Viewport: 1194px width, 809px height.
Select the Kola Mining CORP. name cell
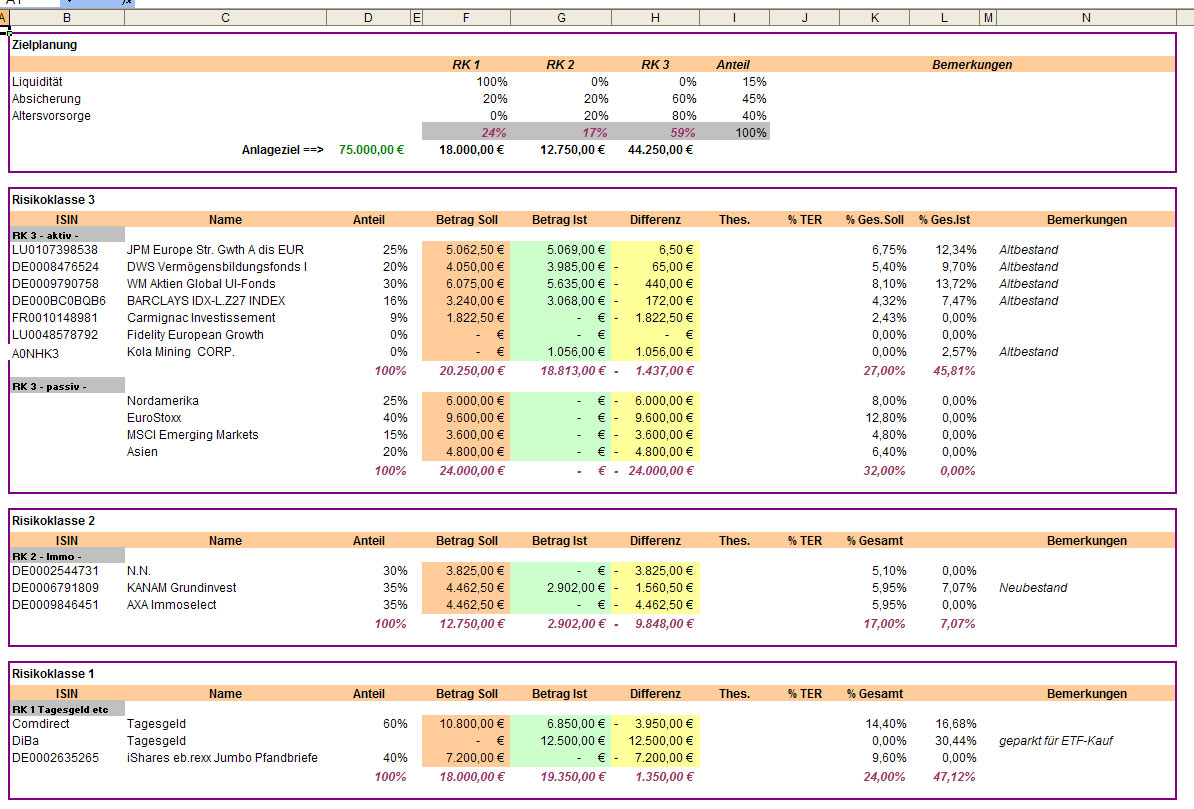tap(181, 352)
